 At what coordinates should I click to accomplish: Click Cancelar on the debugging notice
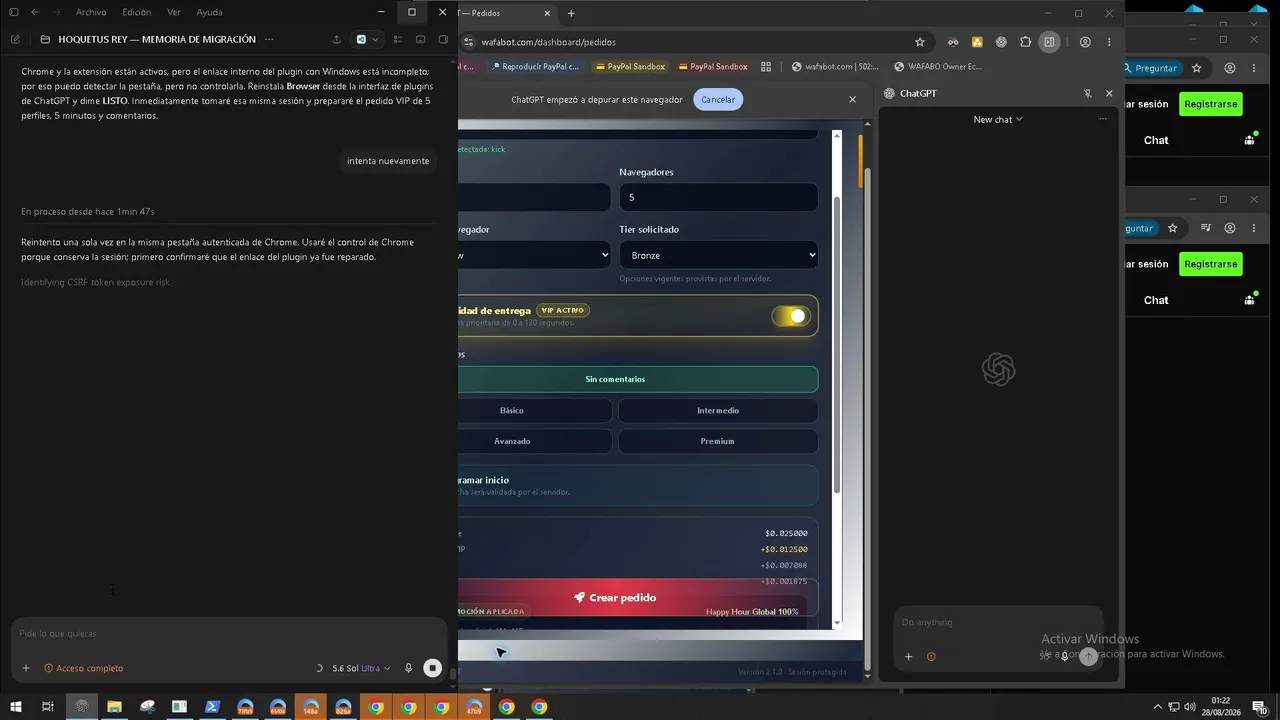tap(718, 99)
